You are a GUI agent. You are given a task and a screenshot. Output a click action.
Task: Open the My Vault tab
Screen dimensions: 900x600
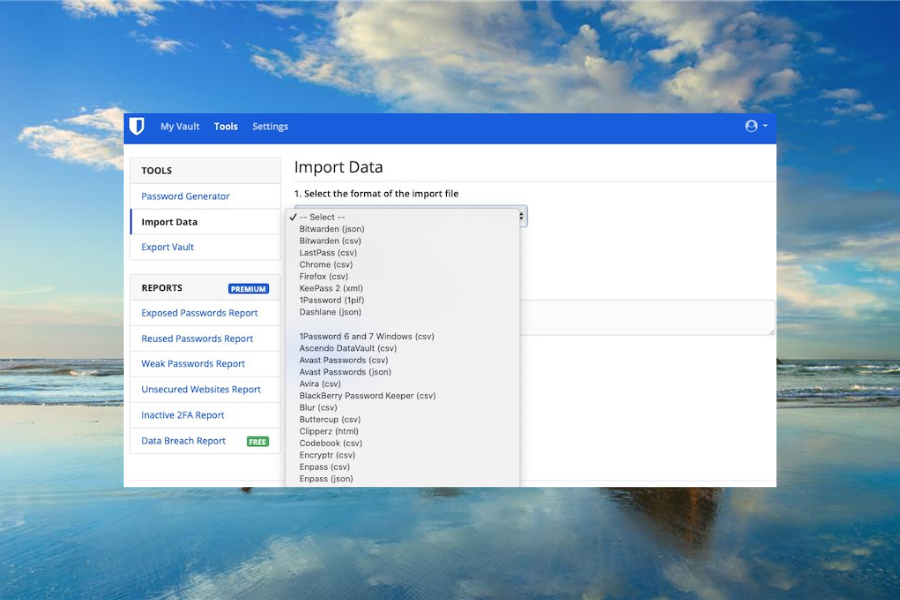[x=180, y=126]
